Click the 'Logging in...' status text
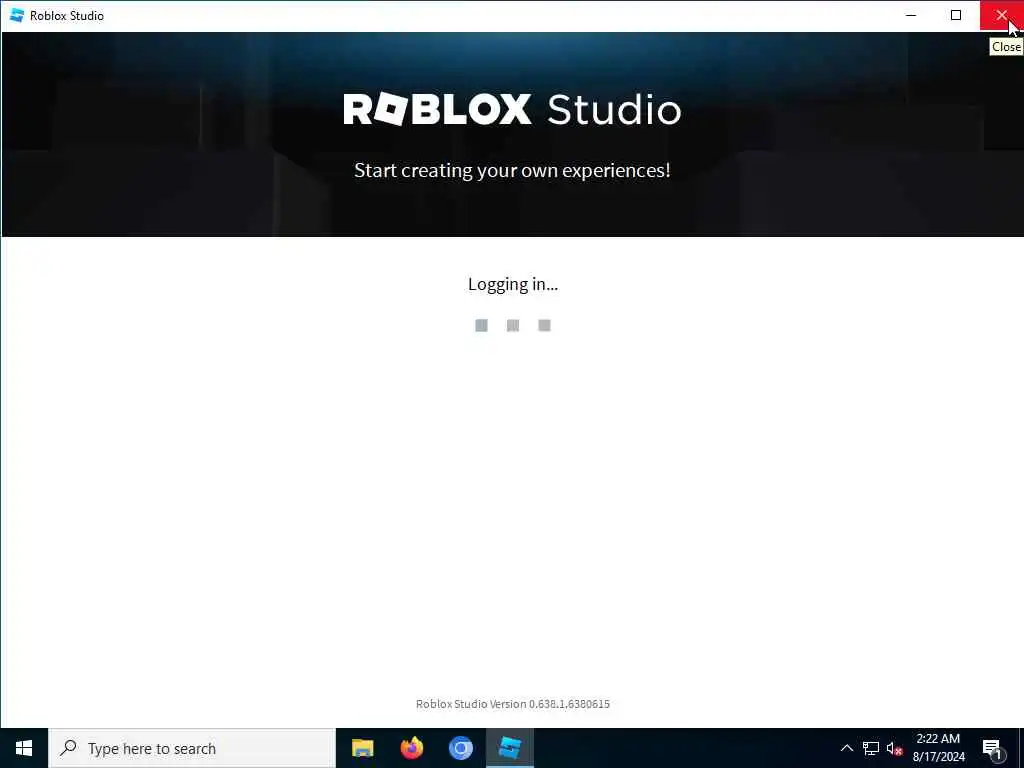The width and height of the screenshot is (1024, 768). click(513, 284)
